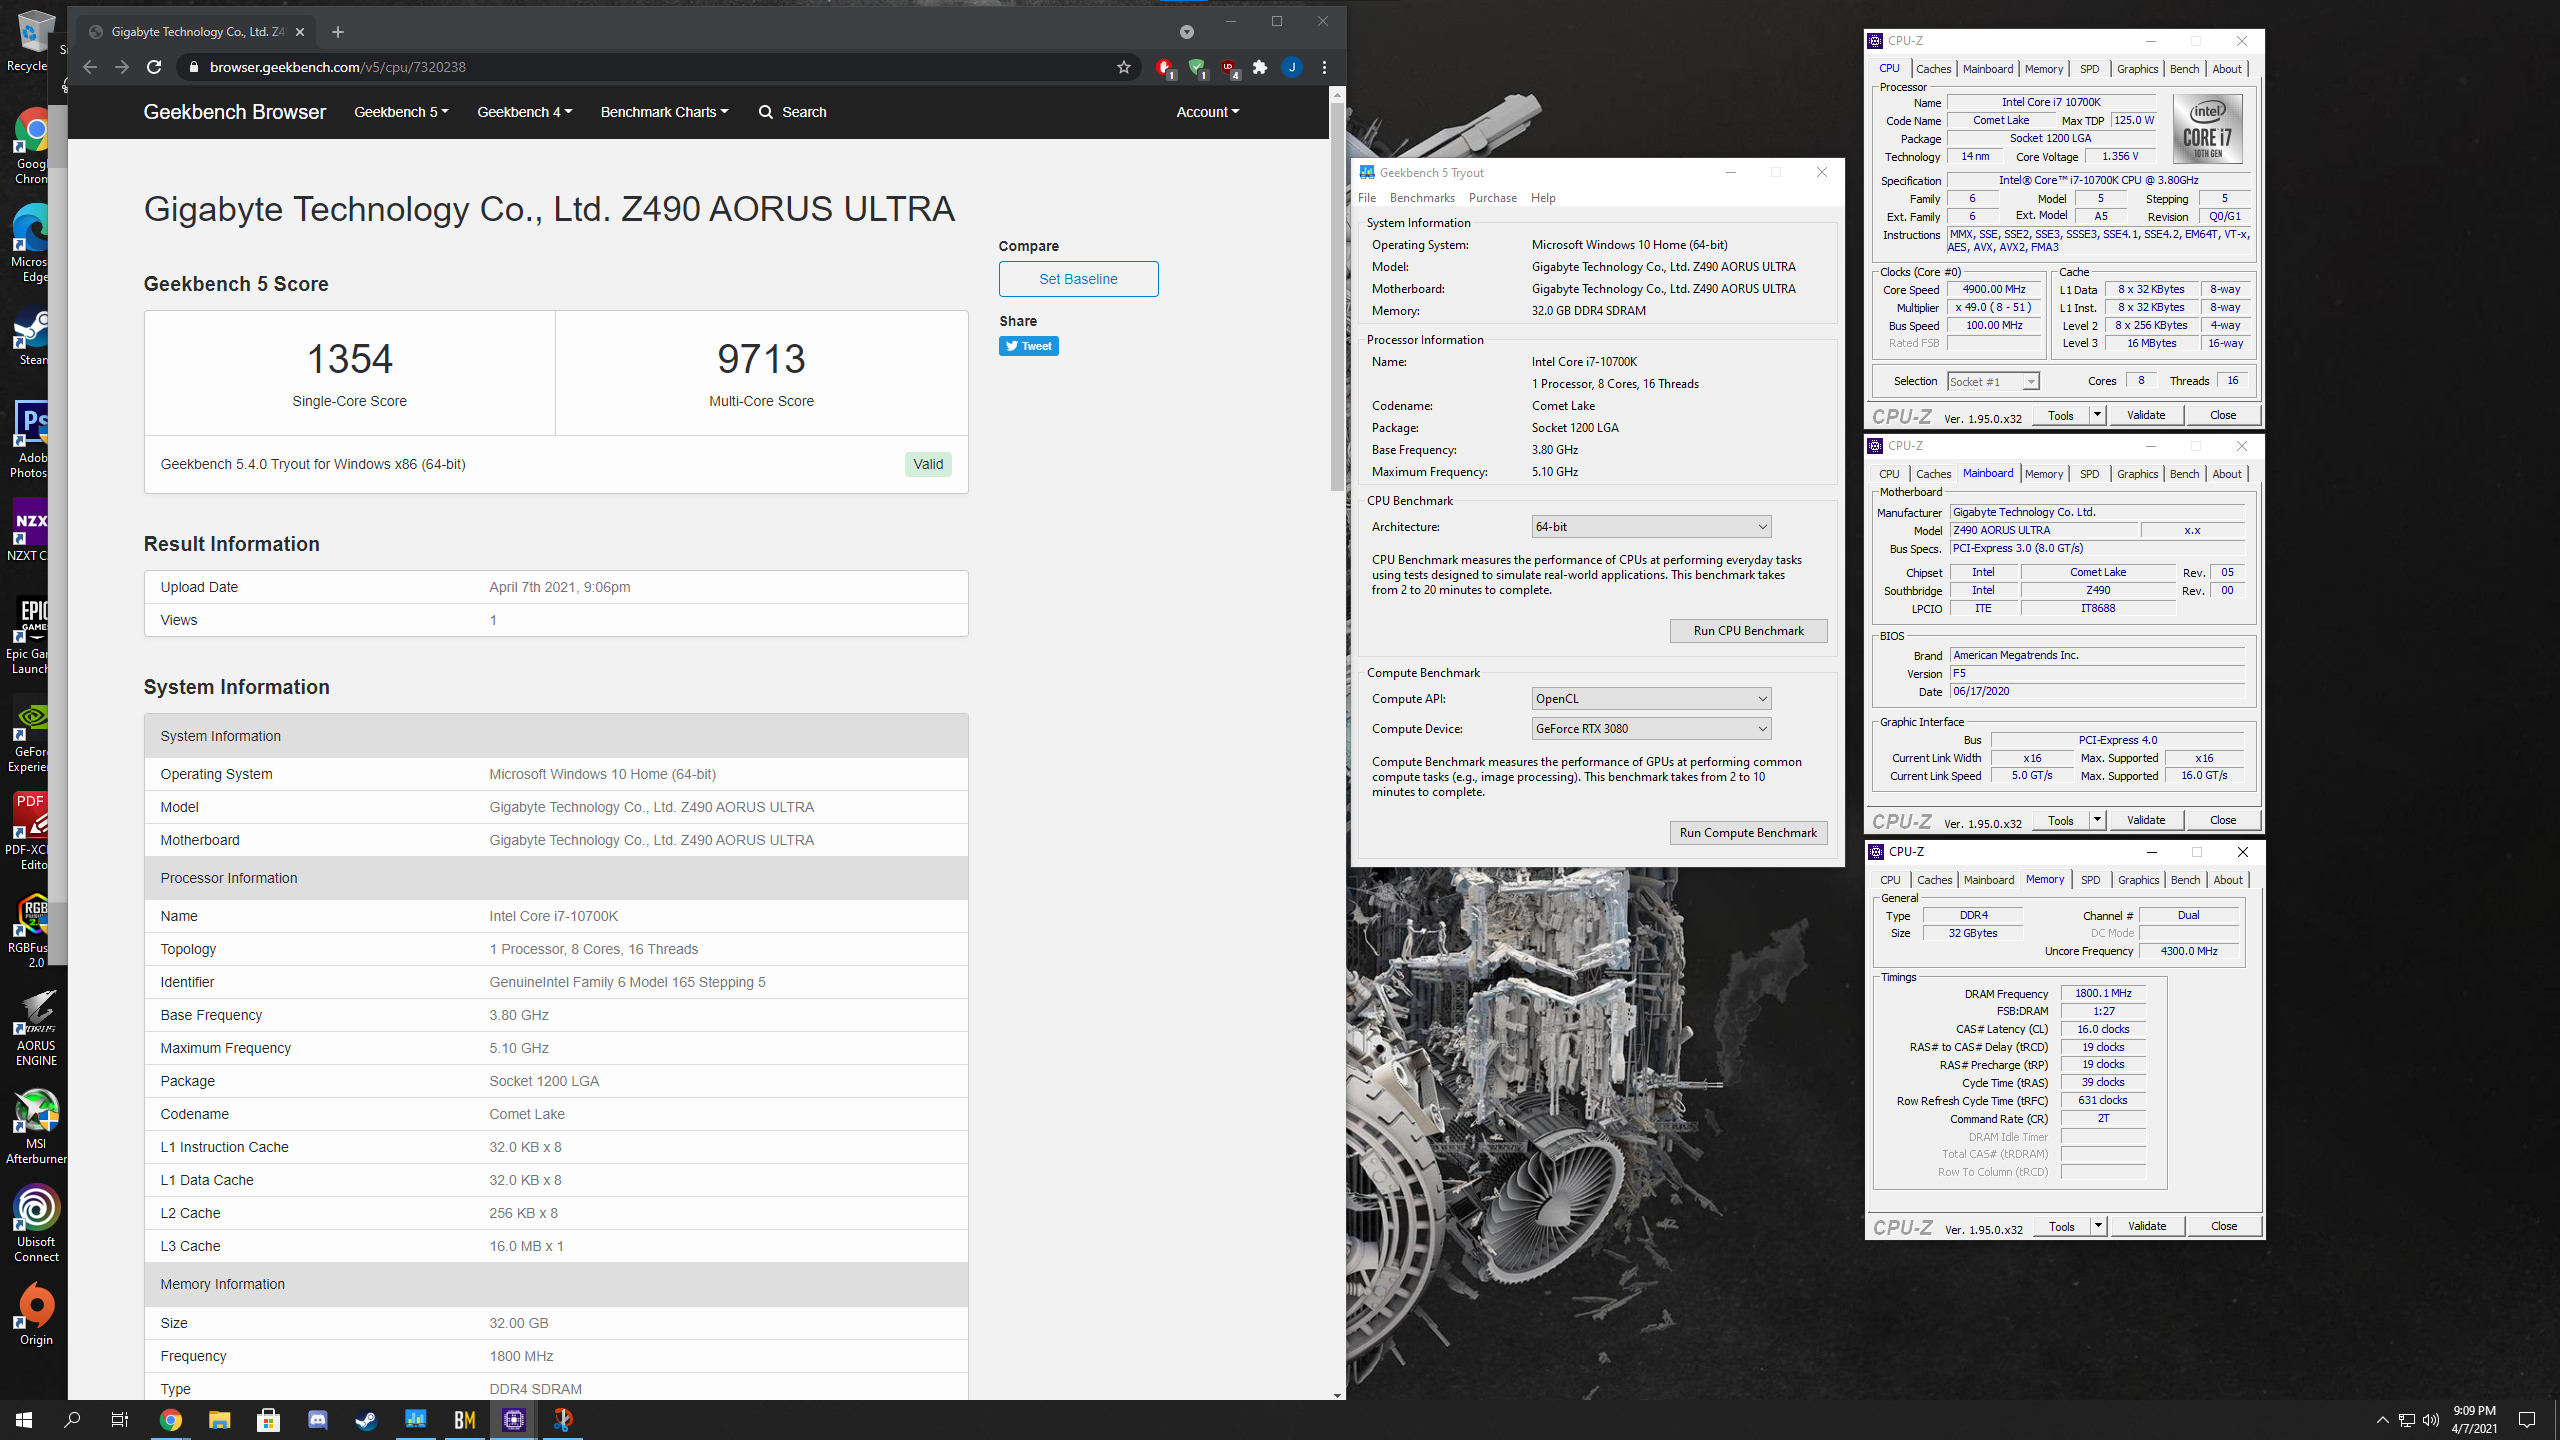Open Graphics tab in bottom CPU-Z window
The height and width of the screenshot is (1440, 2560).
(2138, 880)
